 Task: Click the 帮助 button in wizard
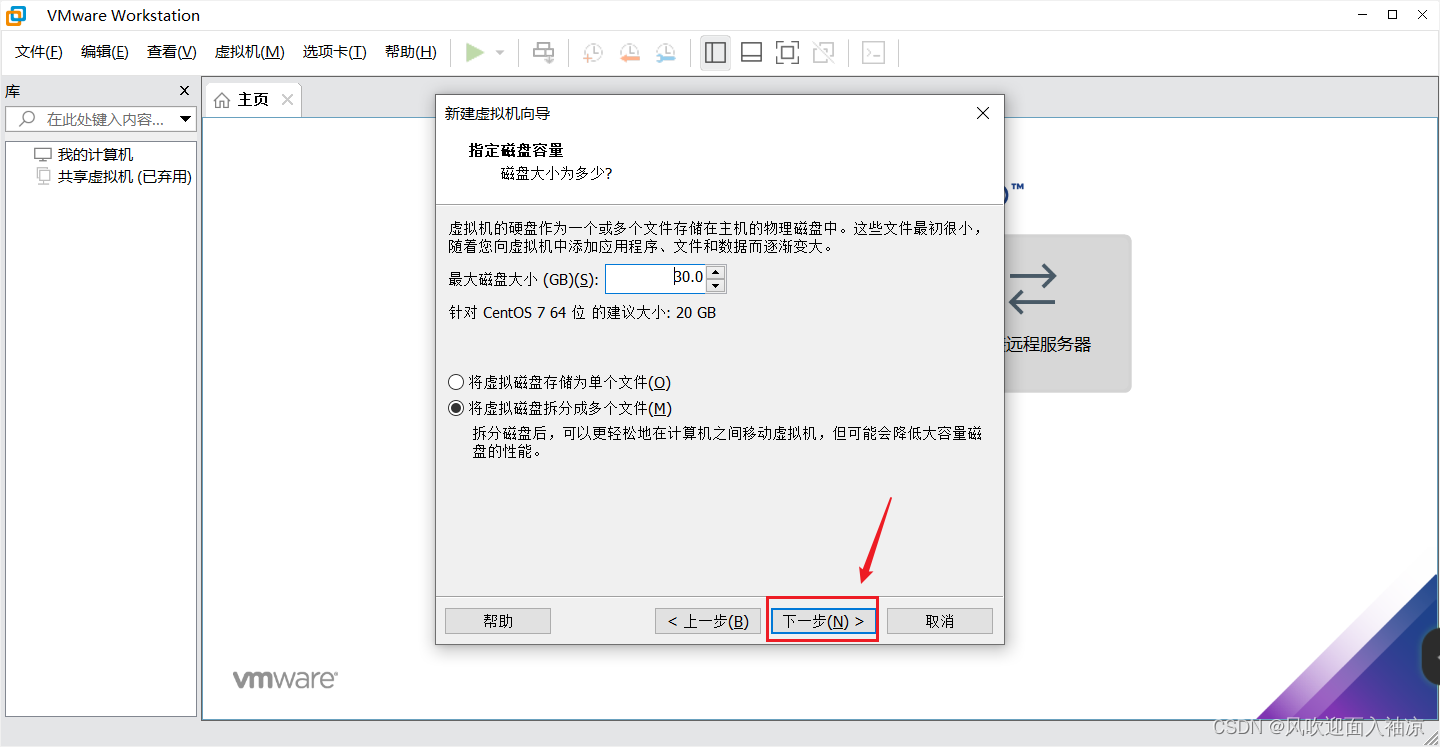[x=498, y=621]
